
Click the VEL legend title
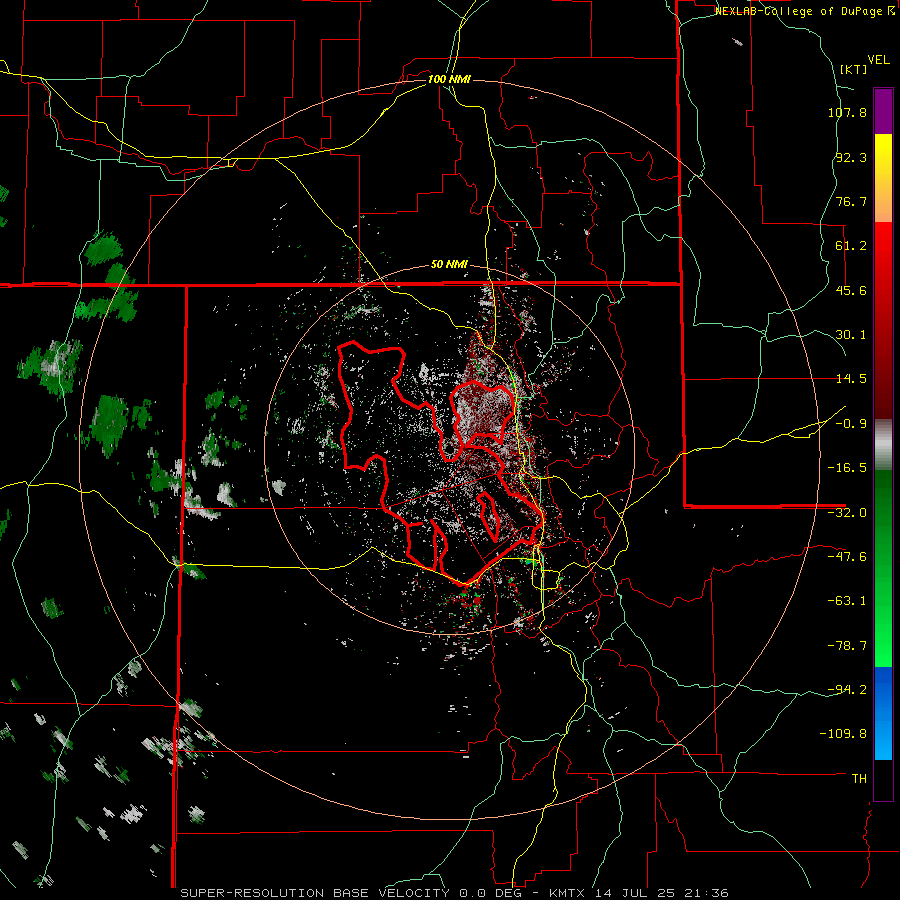[x=878, y=60]
